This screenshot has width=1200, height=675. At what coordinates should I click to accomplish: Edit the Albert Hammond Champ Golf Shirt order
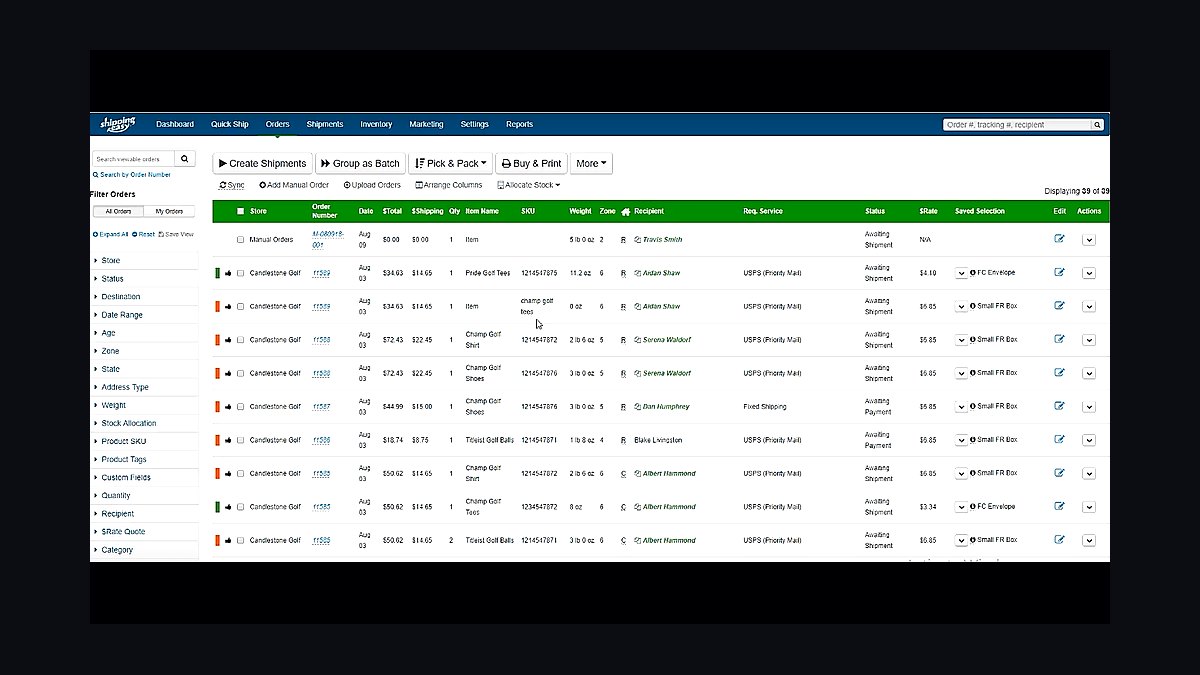coord(1059,473)
